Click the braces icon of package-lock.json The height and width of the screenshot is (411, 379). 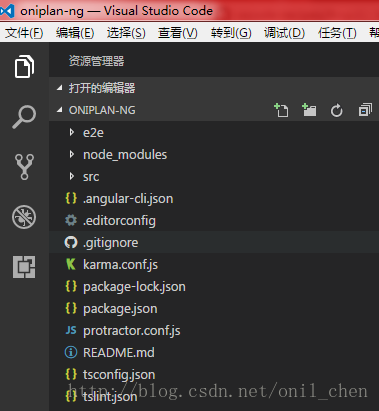(x=71, y=286)
